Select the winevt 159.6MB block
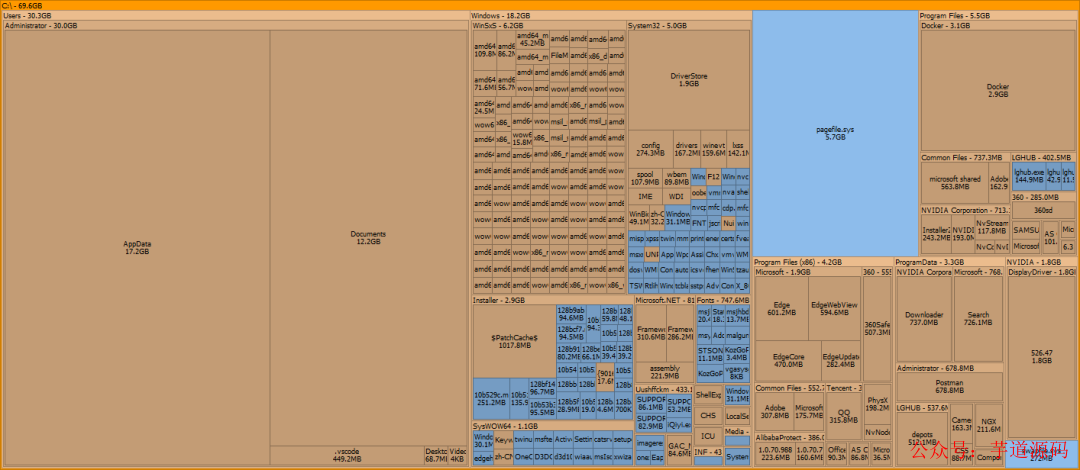 714,150
